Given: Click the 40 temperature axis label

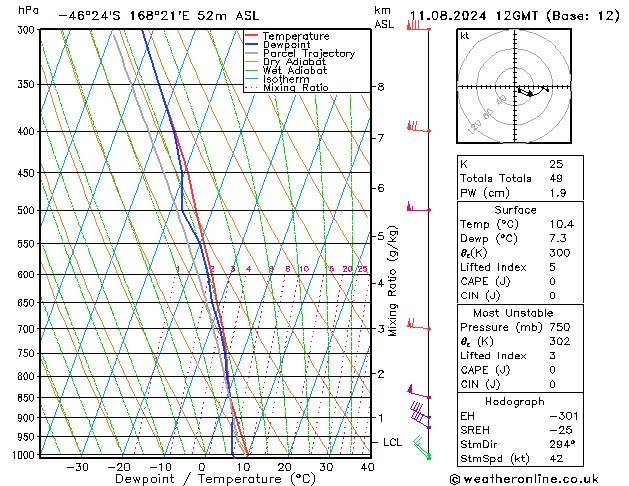Looking at the screenshot, I should (x=367, y=467).
